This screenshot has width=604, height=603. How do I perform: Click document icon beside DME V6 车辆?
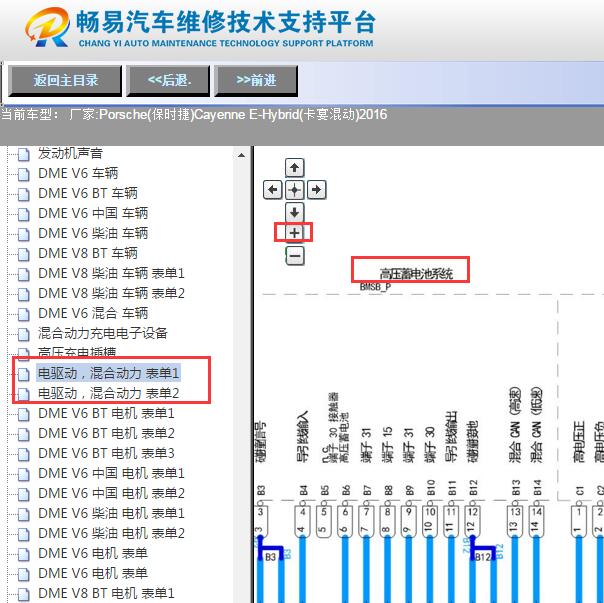[x=23, y=174]
